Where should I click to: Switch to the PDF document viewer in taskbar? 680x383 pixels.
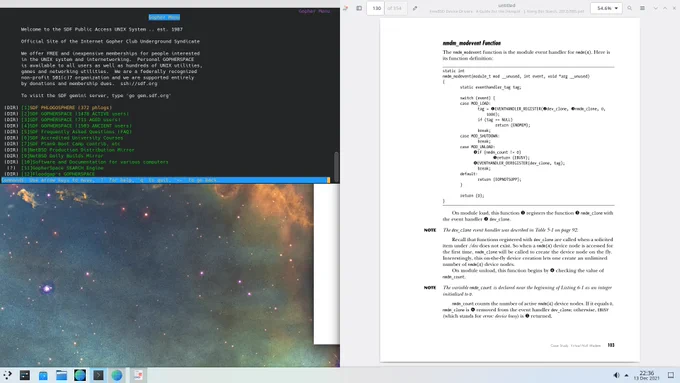[x=138, y=375]
